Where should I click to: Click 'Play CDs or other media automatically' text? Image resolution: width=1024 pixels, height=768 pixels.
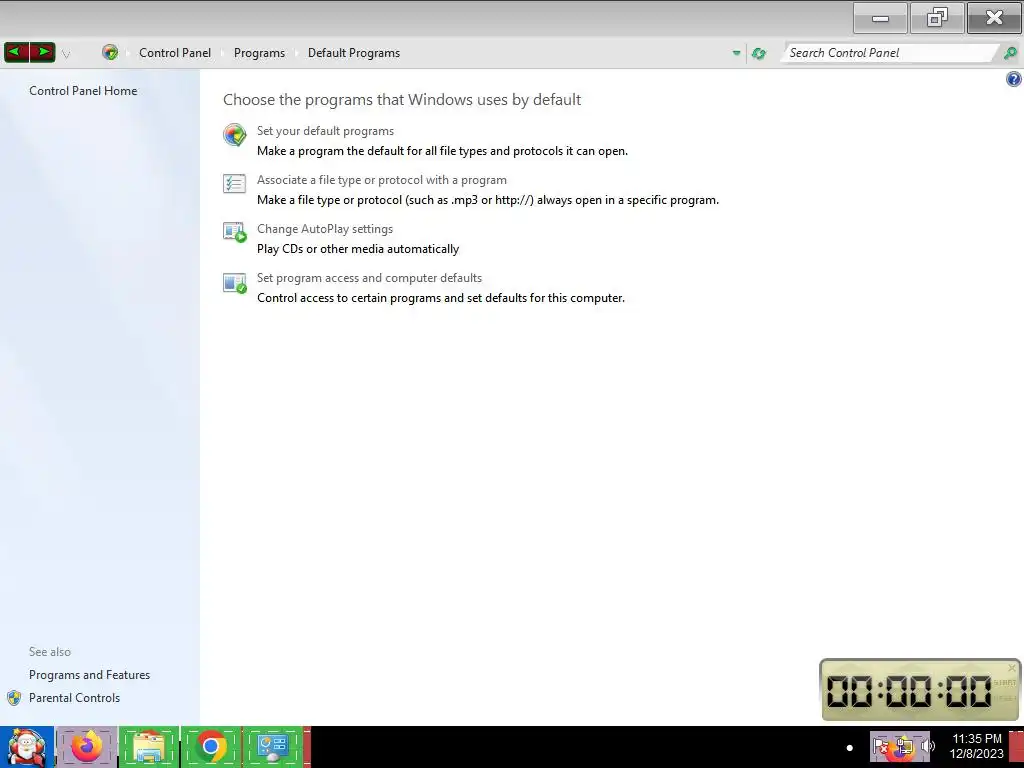[358, 249]
